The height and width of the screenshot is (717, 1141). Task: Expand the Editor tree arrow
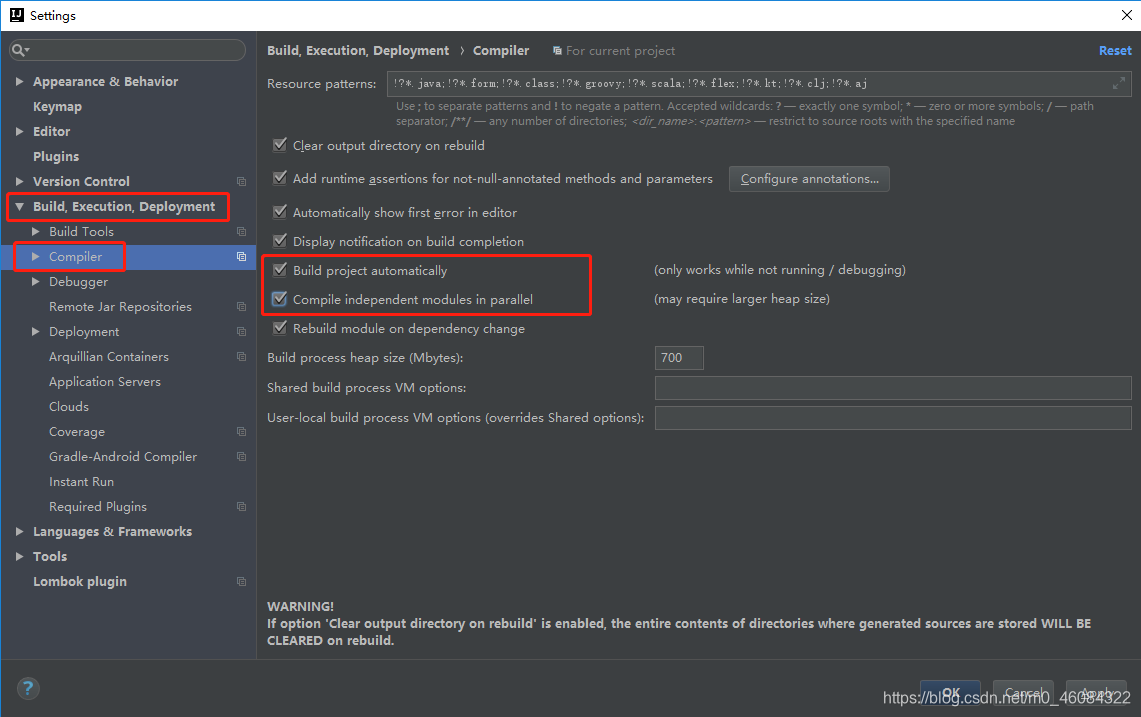point(20,132)
